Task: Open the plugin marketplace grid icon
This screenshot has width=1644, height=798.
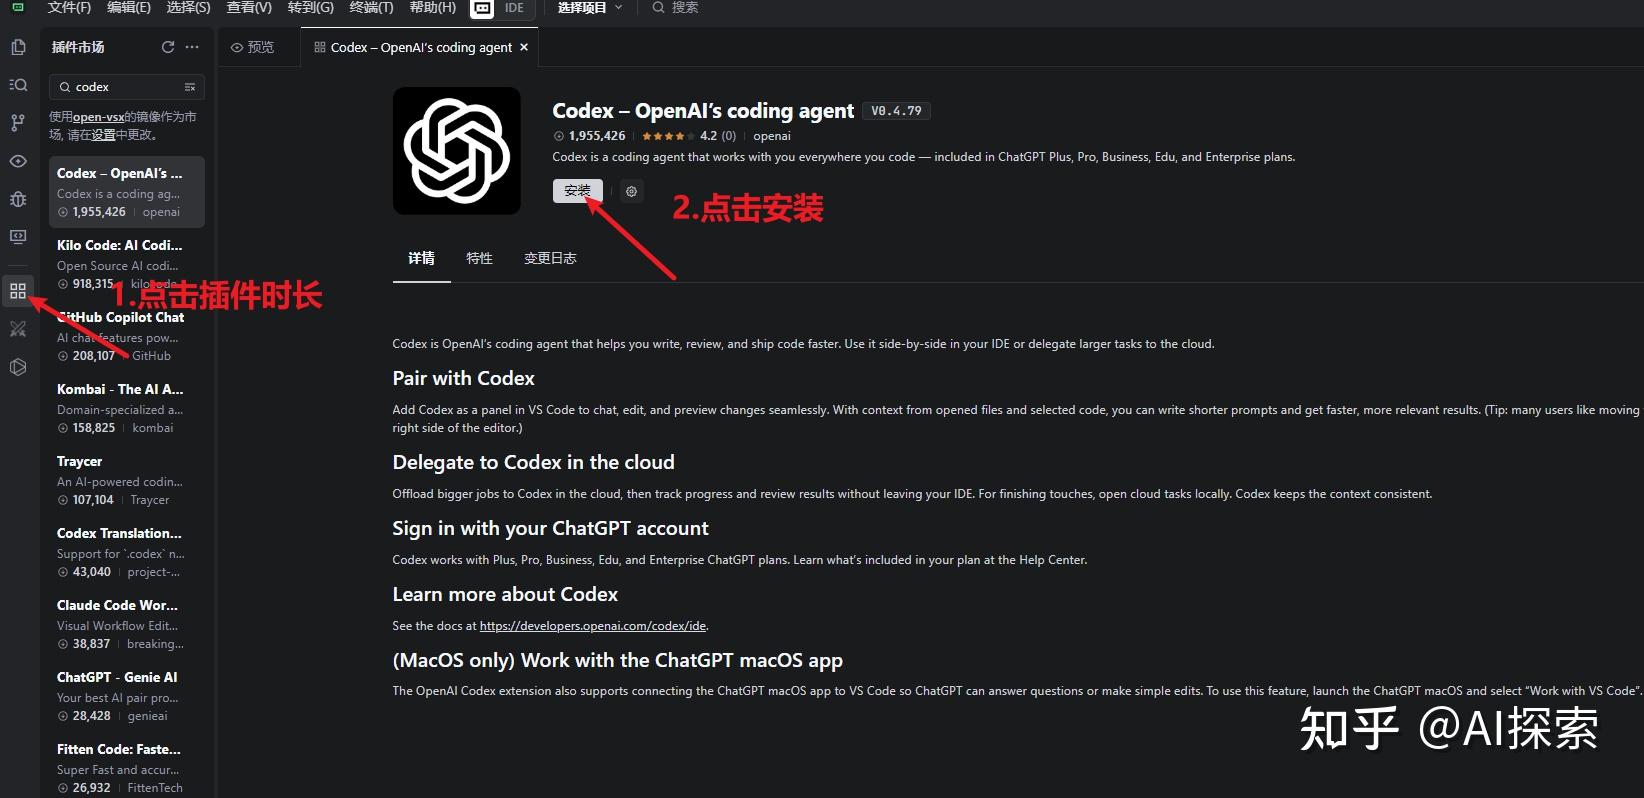Action: coord(18,291)
